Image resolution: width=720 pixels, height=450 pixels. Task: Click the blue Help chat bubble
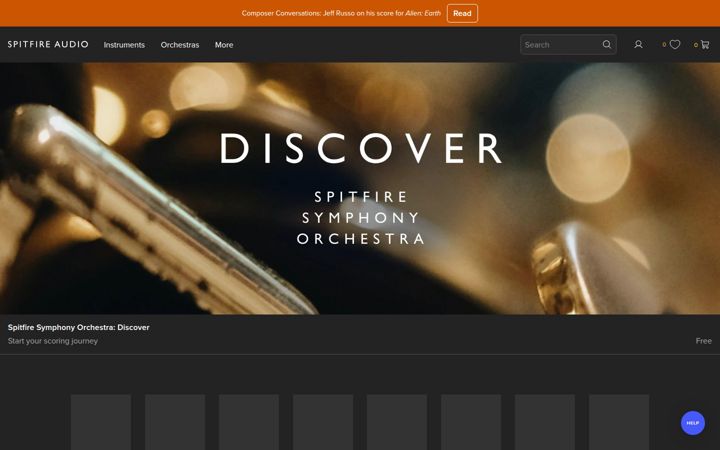pyautogui.click(x=692, y=423)
